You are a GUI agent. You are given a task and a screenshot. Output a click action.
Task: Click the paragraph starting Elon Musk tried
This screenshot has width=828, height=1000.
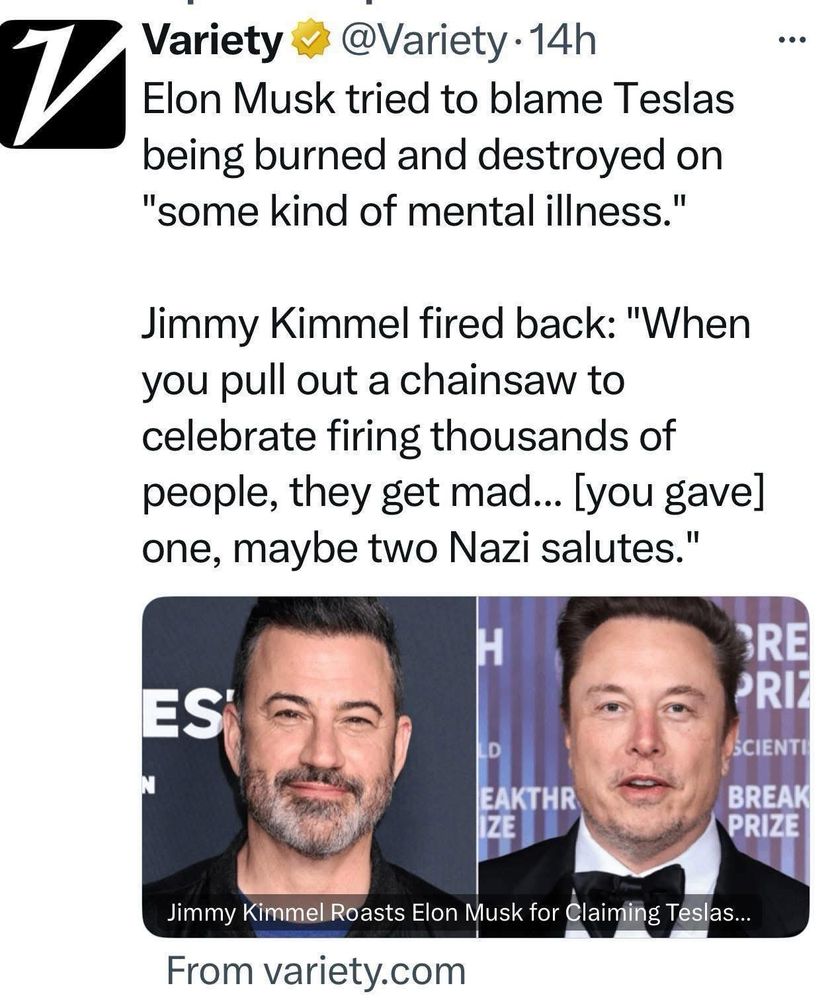(x=438, y=155)
